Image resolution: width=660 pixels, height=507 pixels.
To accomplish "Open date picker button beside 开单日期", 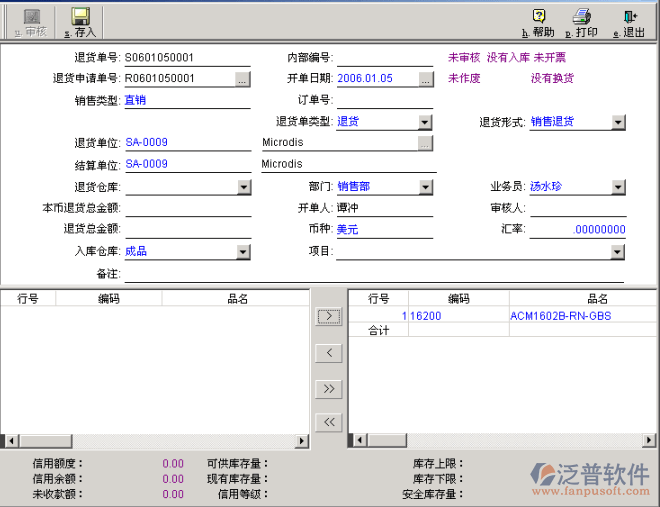I will click(425, 78).
